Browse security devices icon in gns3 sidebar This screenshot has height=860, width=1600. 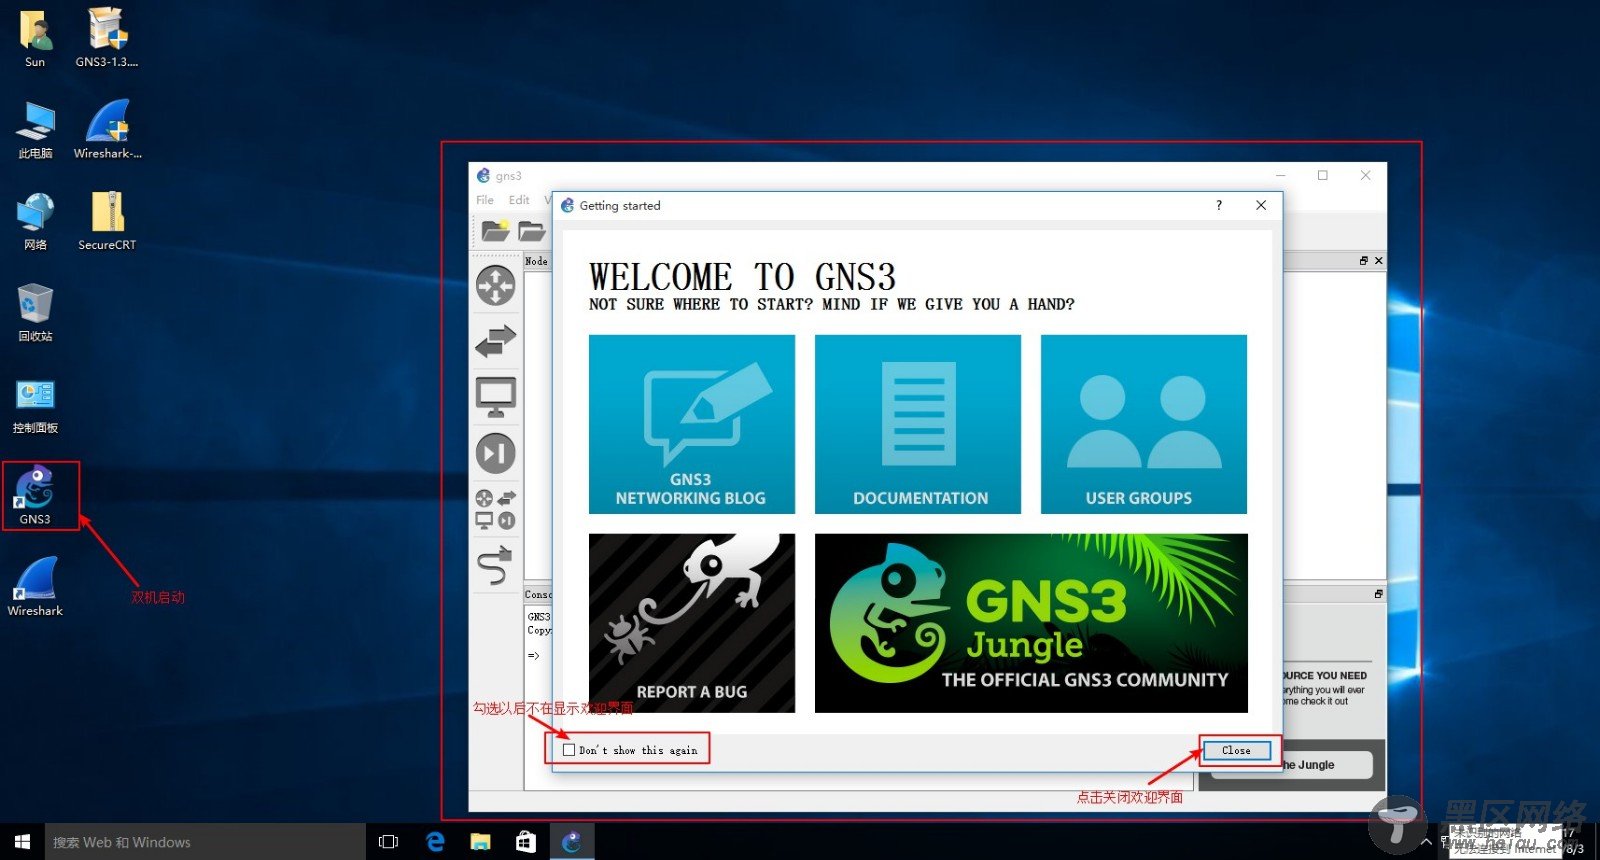pyautogui.click(x=495, y=453)
